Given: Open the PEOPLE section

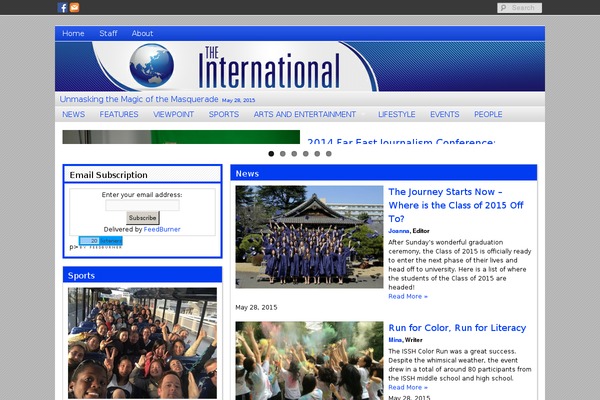Looking at the screenshot, I should 488,114.
